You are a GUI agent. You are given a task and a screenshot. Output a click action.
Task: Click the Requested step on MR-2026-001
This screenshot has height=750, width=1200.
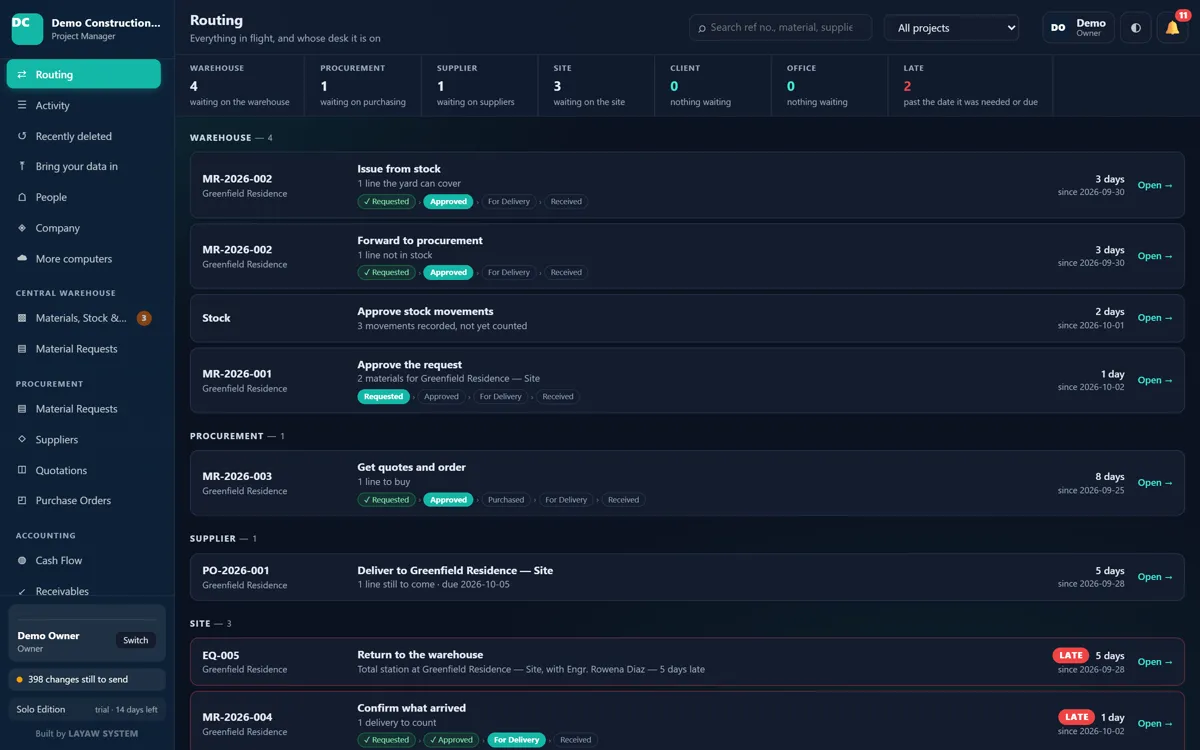(383, 397)
